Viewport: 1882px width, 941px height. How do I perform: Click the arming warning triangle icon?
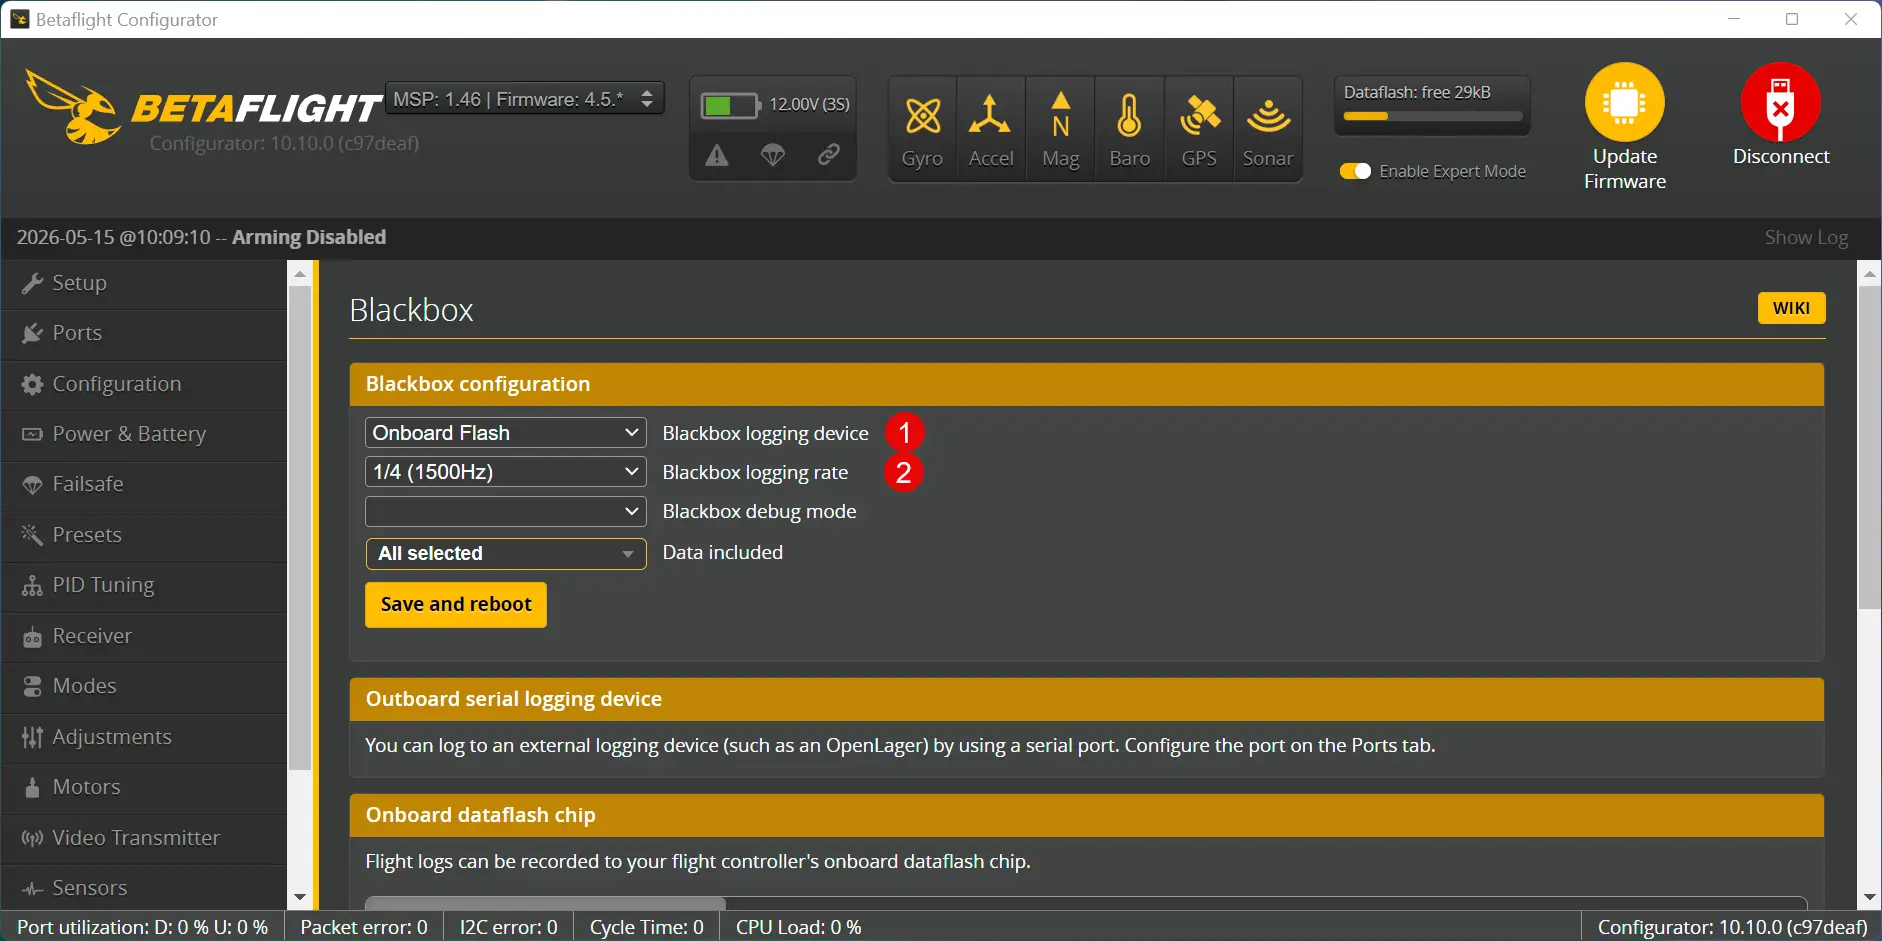[717, 155]
